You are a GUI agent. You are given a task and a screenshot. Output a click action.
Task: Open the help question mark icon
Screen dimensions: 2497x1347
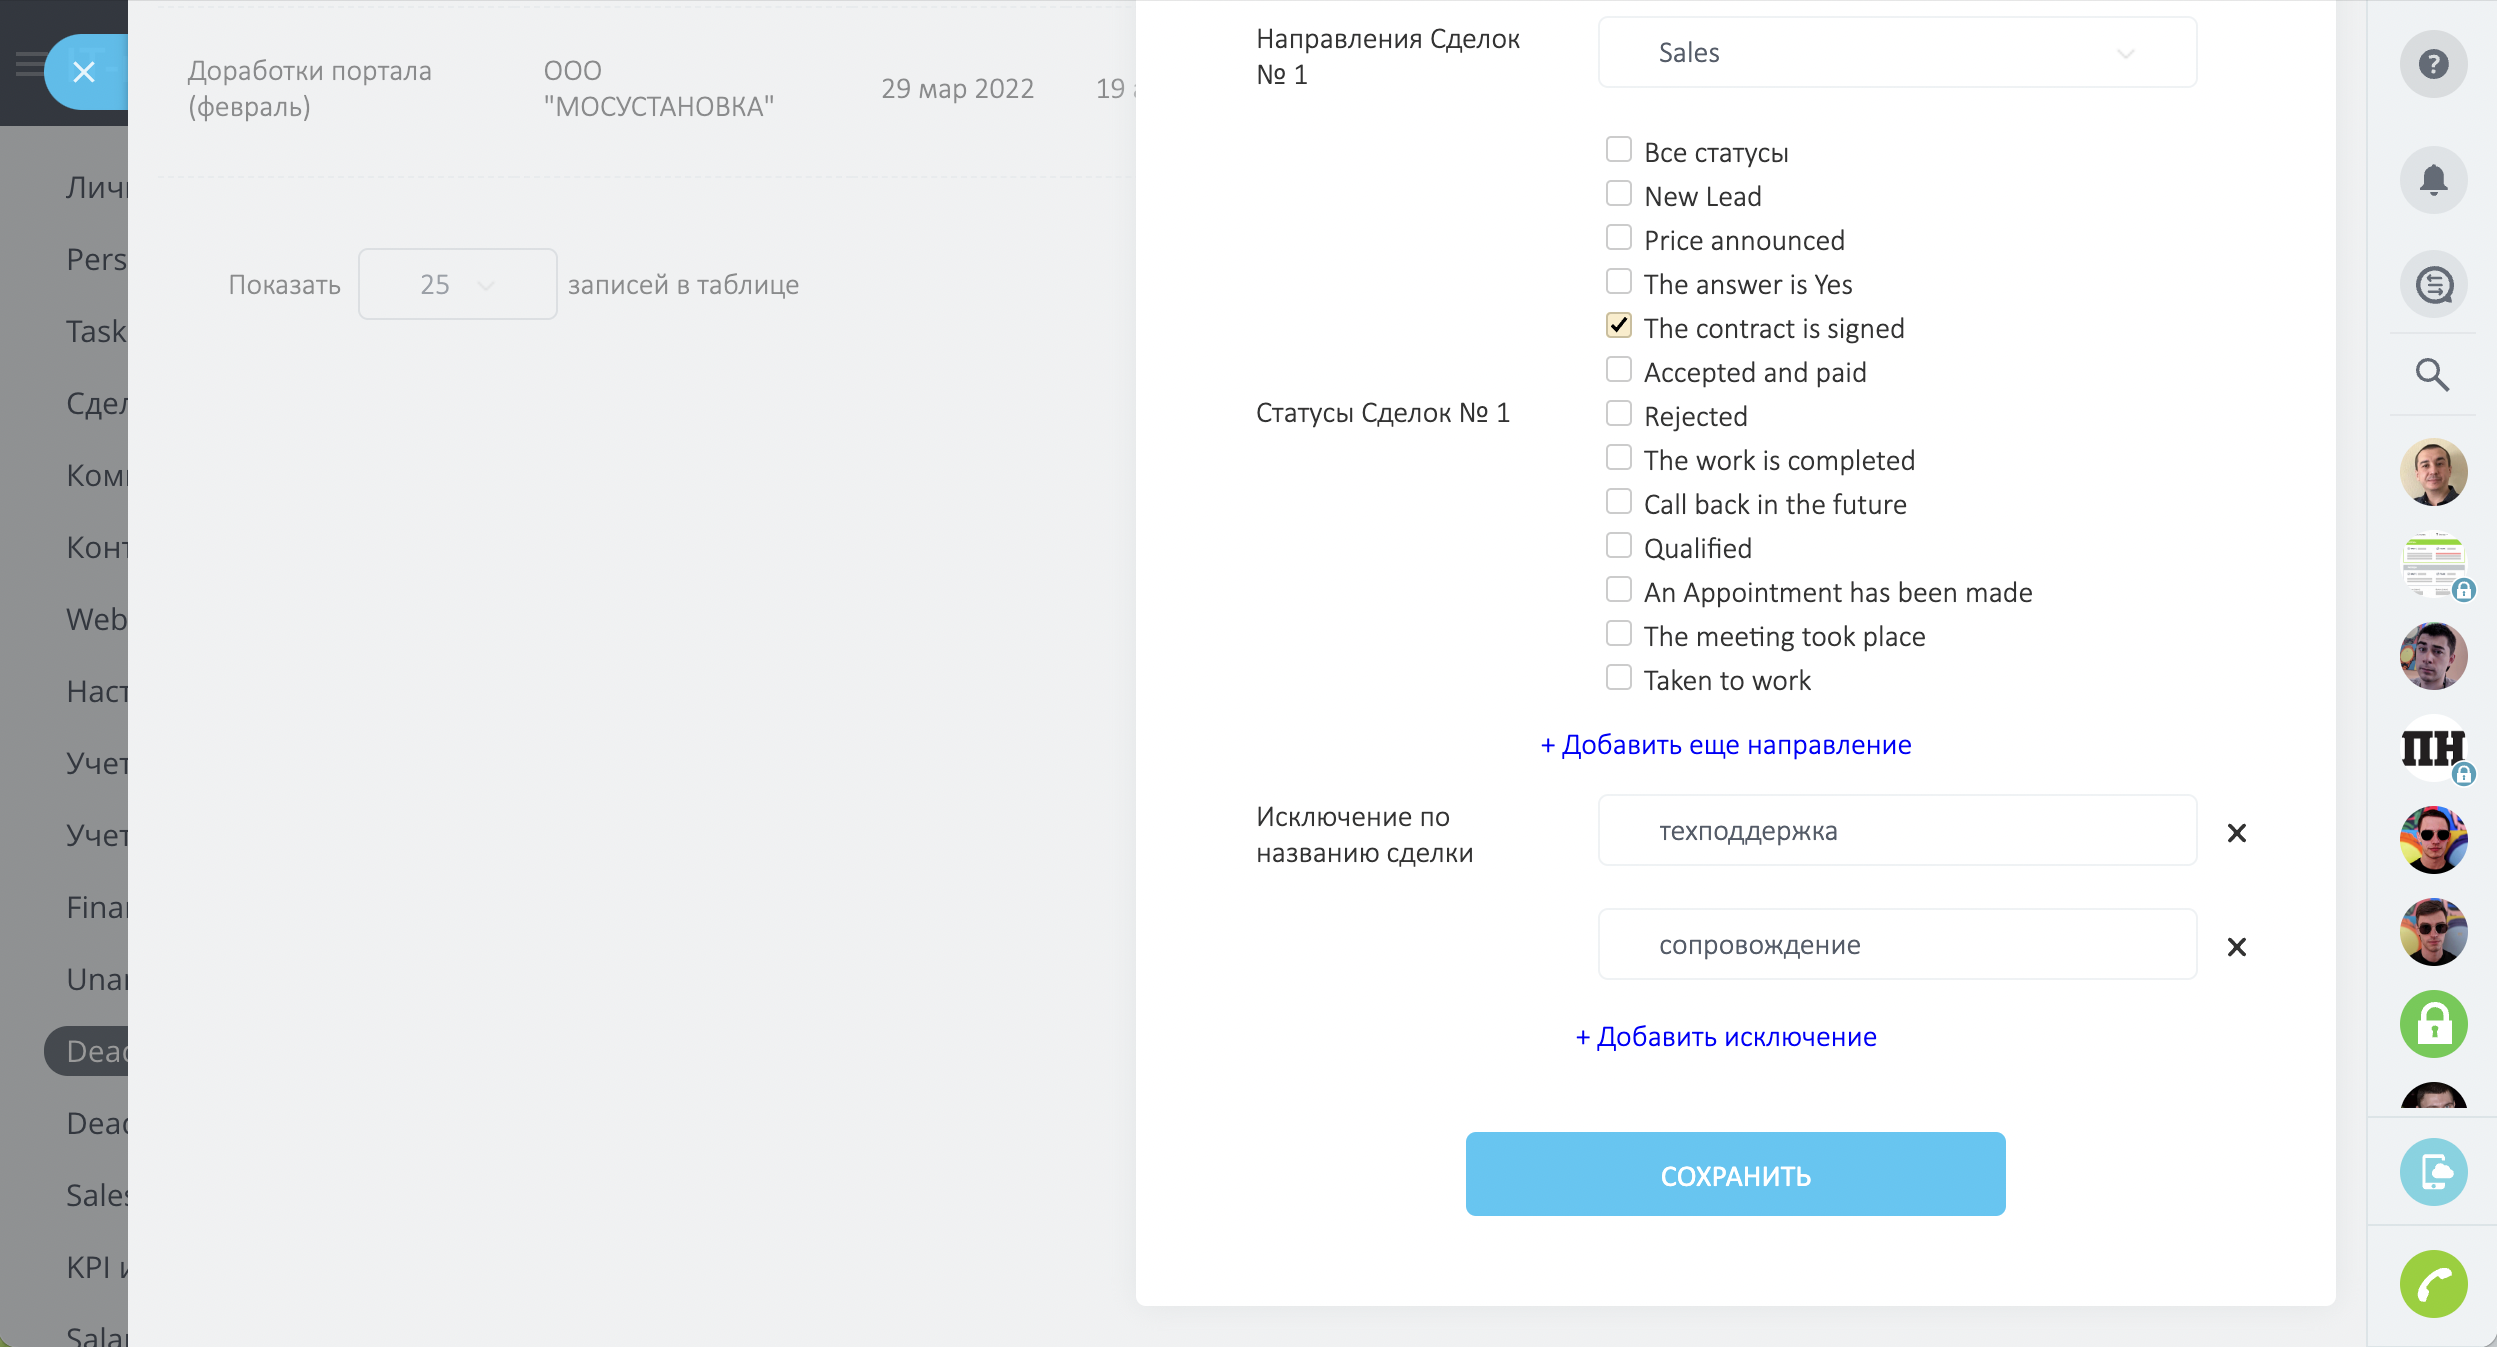click(2433, 65)
